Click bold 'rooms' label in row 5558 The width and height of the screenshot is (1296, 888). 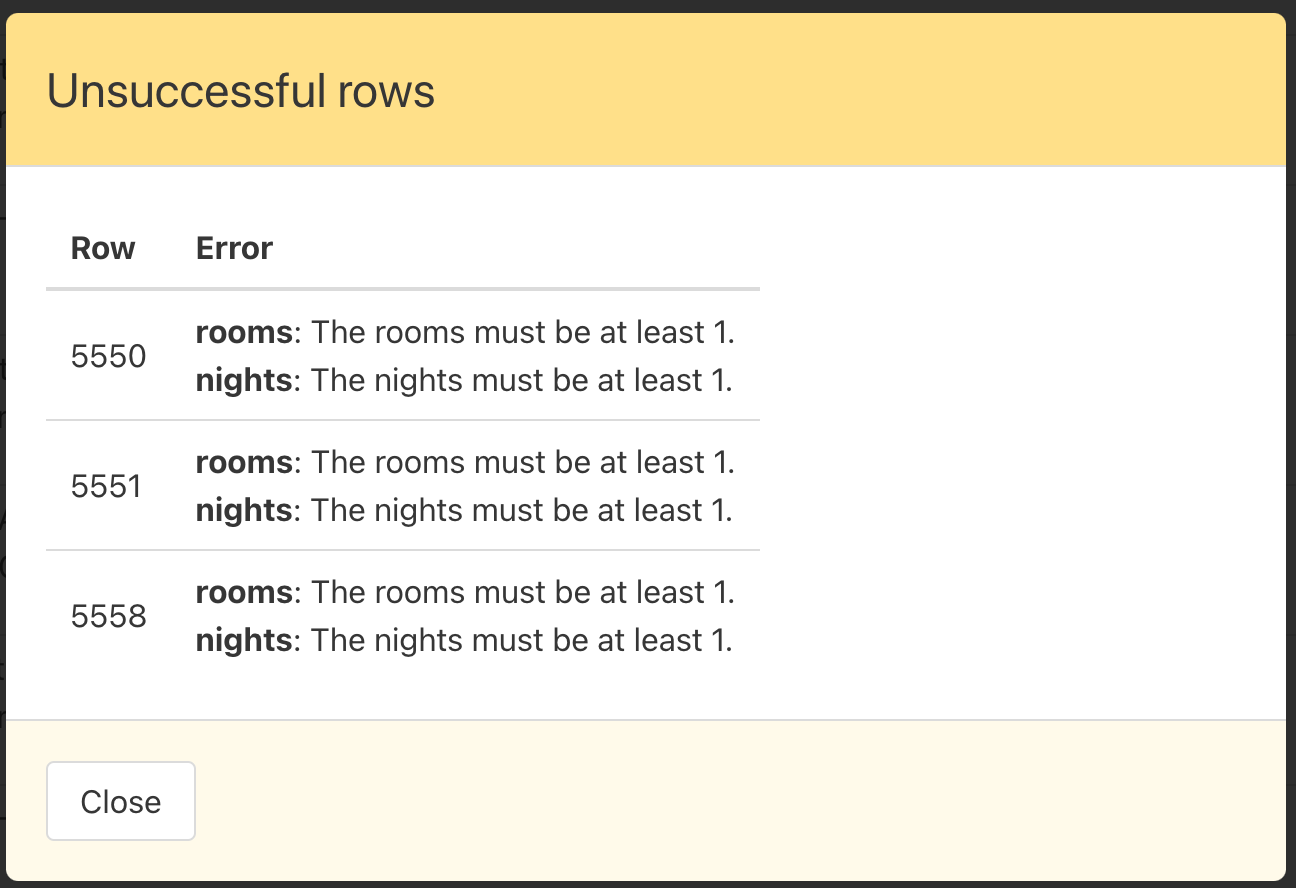click(x=243, y=592)
